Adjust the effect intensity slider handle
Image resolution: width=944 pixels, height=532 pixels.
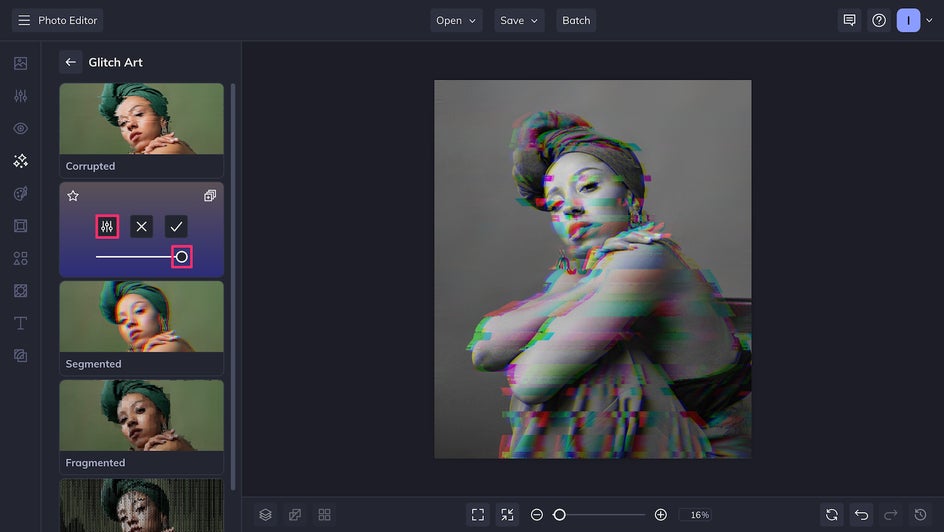182,257
